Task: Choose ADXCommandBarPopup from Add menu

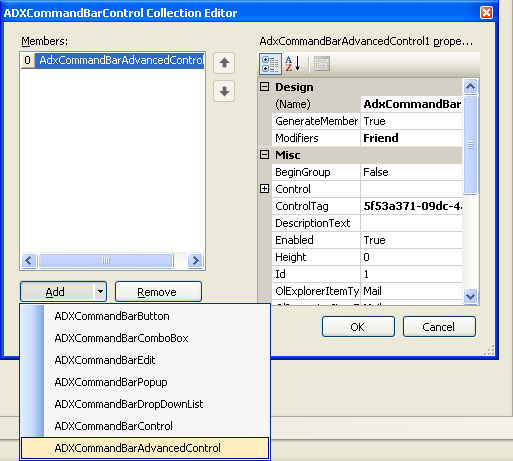Action: 145,382
